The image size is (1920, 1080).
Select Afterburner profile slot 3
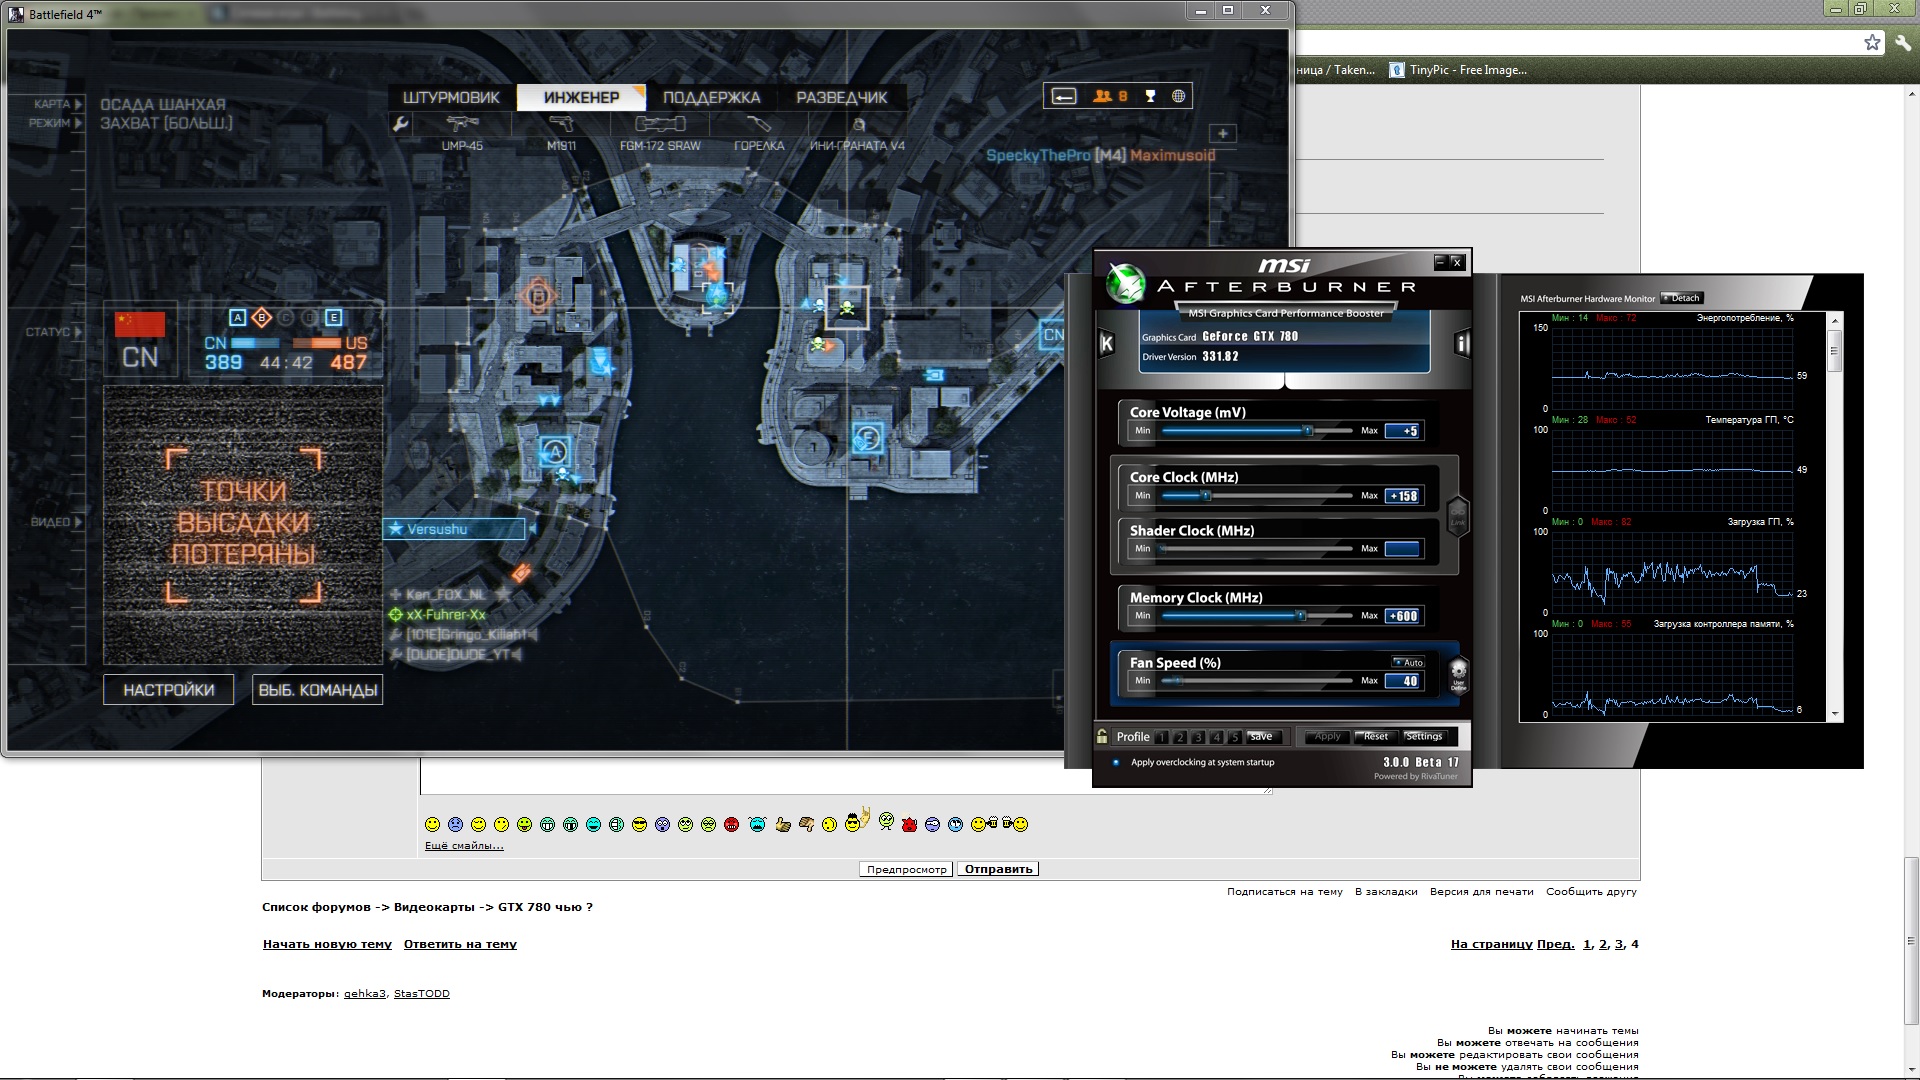(1198, 737)
